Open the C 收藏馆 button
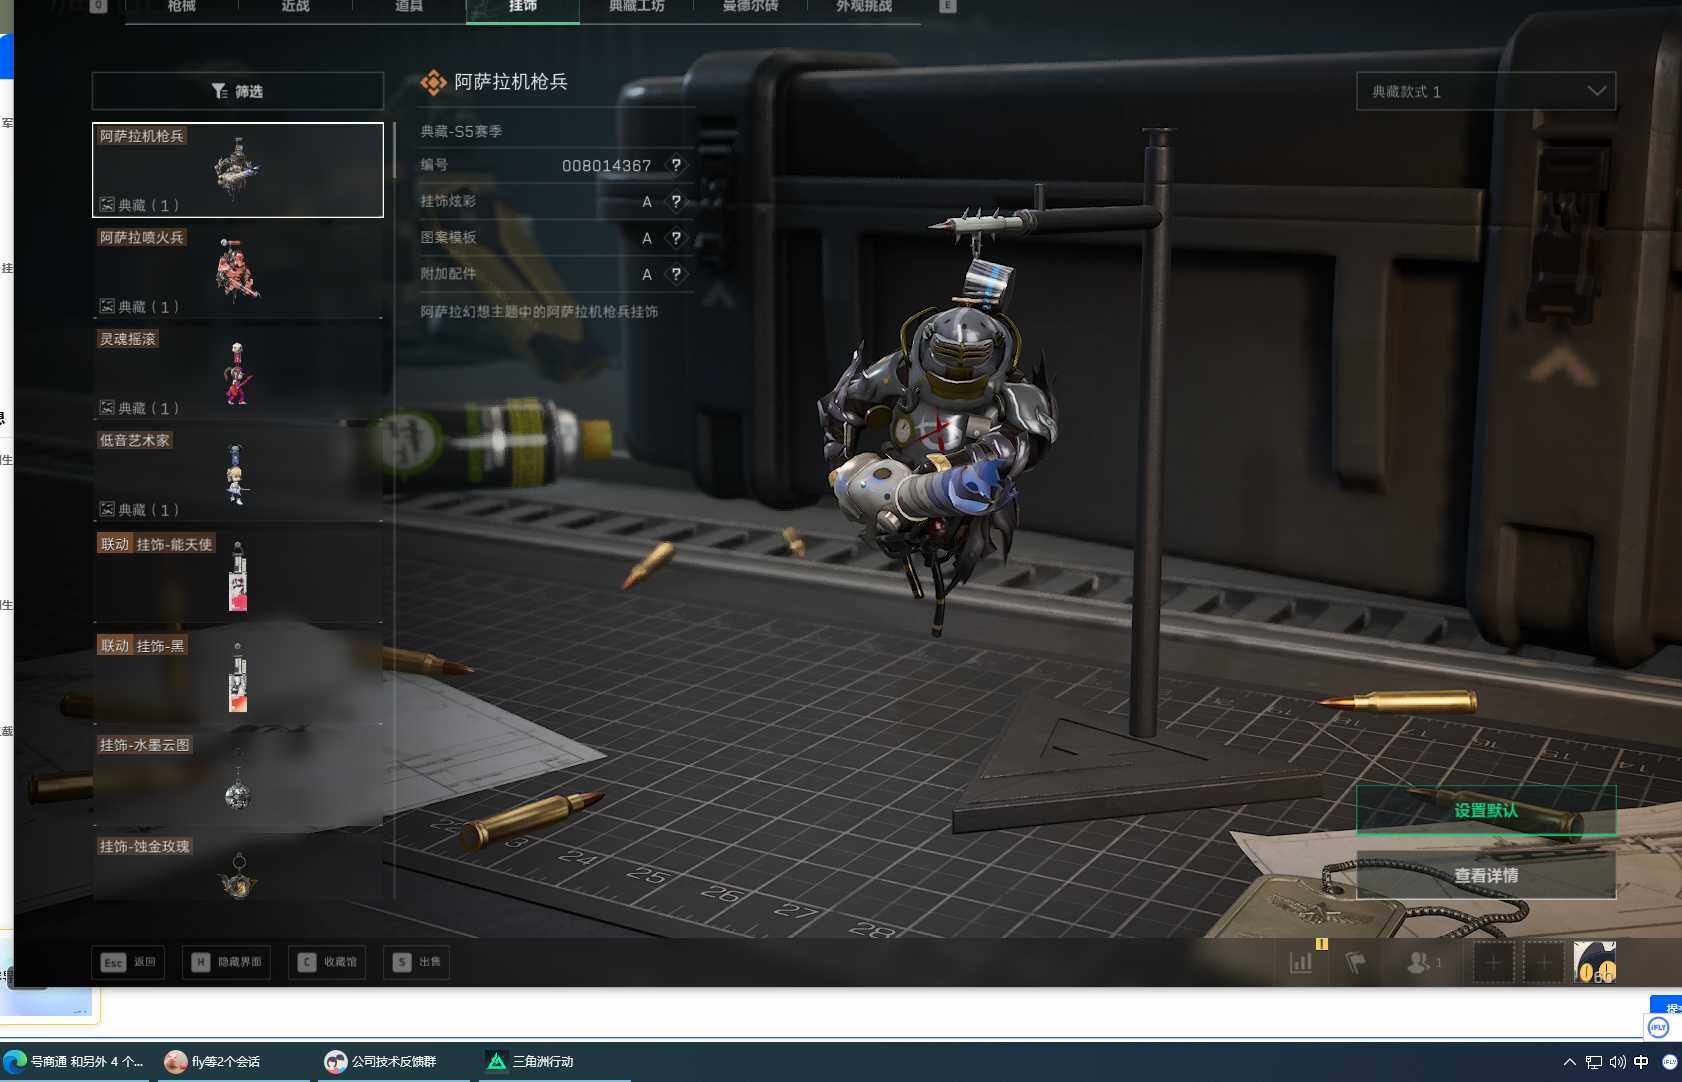 pos(327,962)
